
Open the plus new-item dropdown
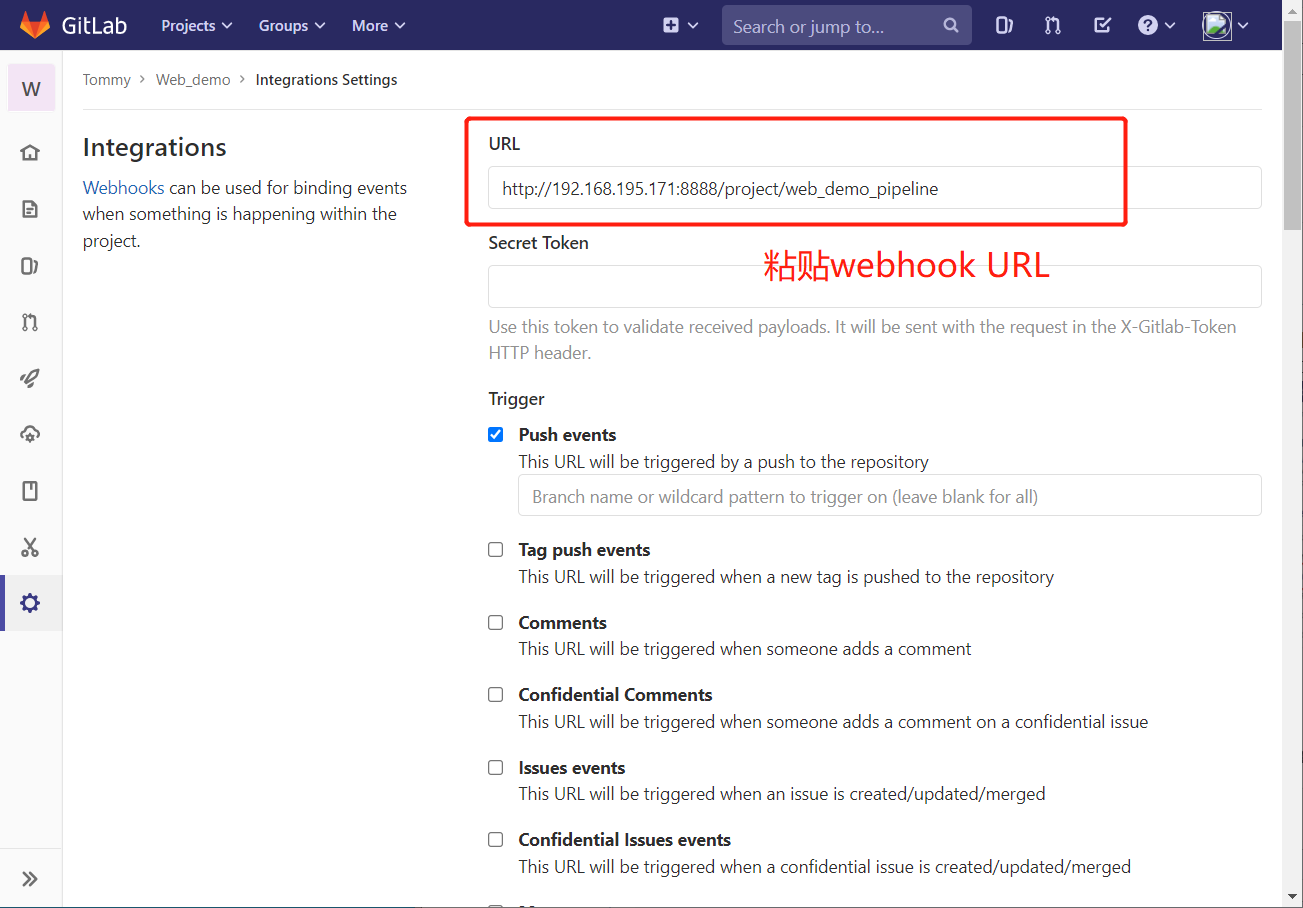[680, 25]
